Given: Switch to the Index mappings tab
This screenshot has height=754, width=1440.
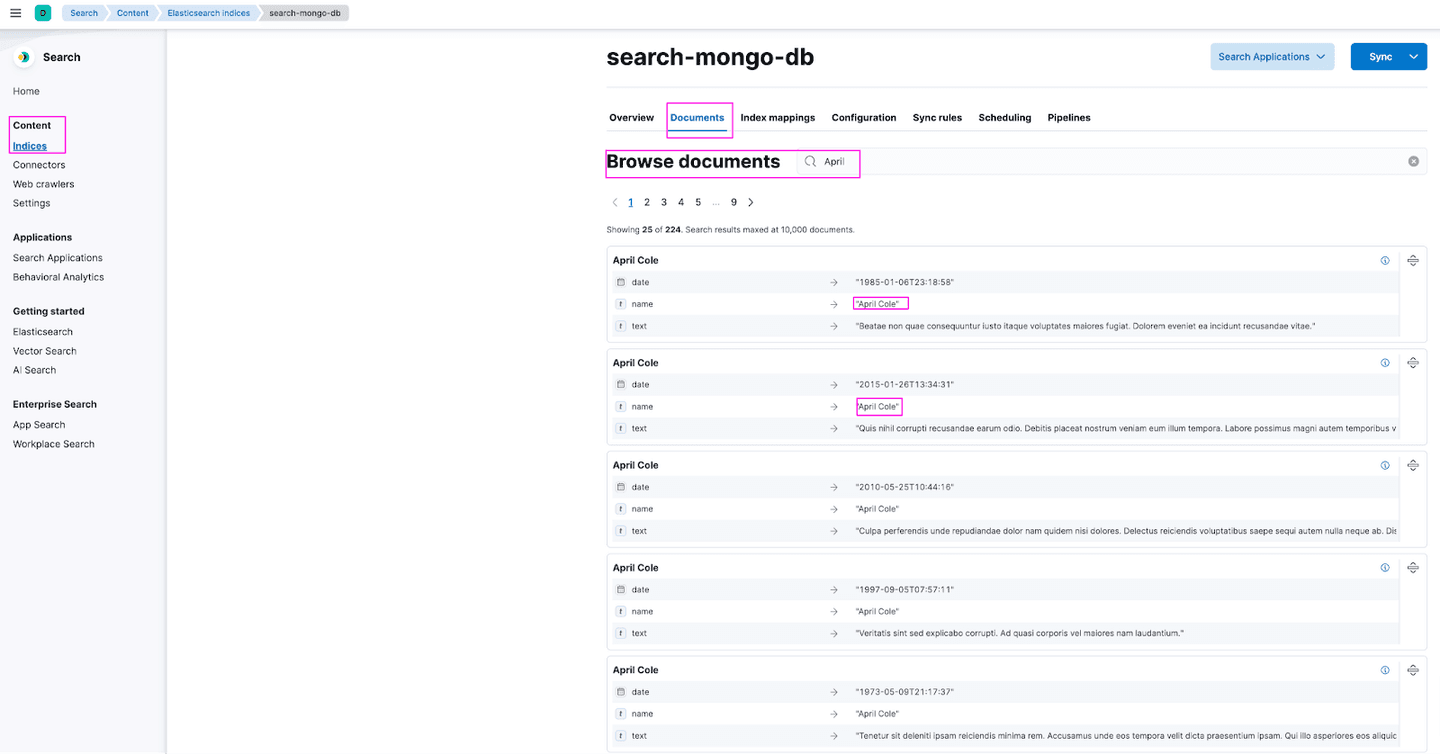Looking at the screenshot, I should tap(777, 118).
